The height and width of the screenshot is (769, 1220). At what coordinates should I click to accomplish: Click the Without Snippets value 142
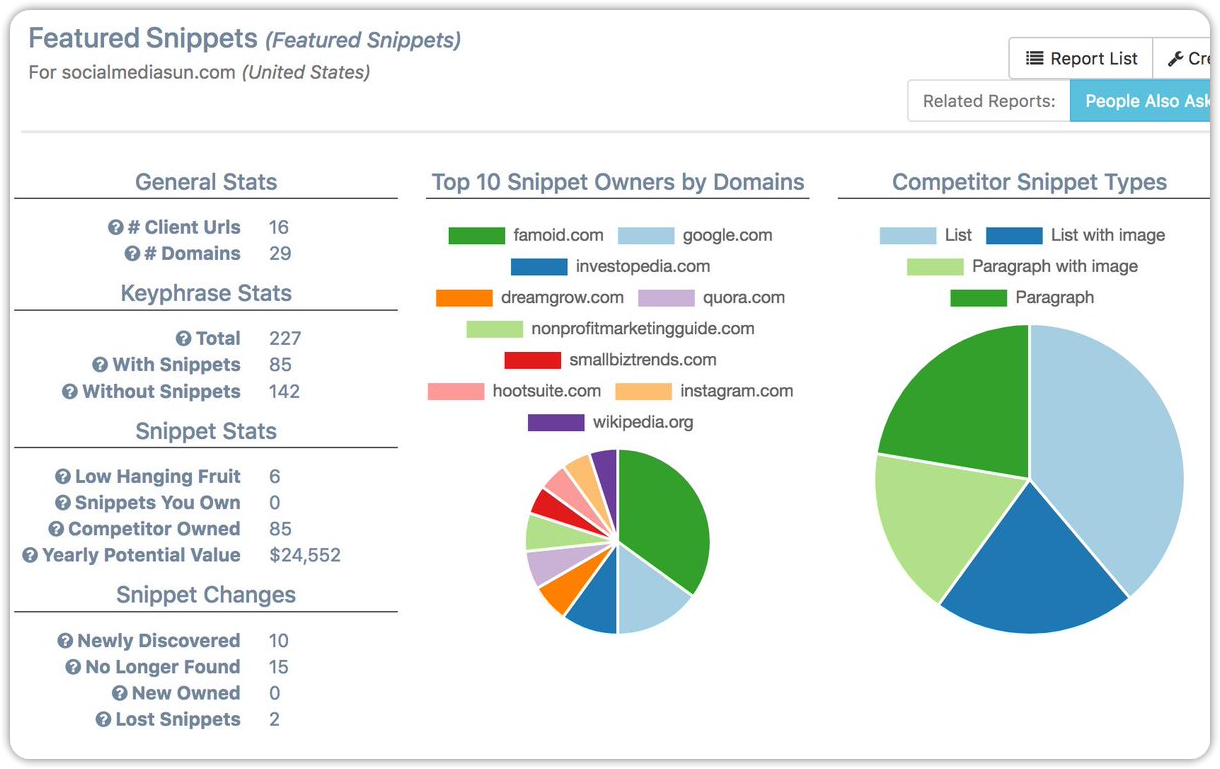[284, 392]
